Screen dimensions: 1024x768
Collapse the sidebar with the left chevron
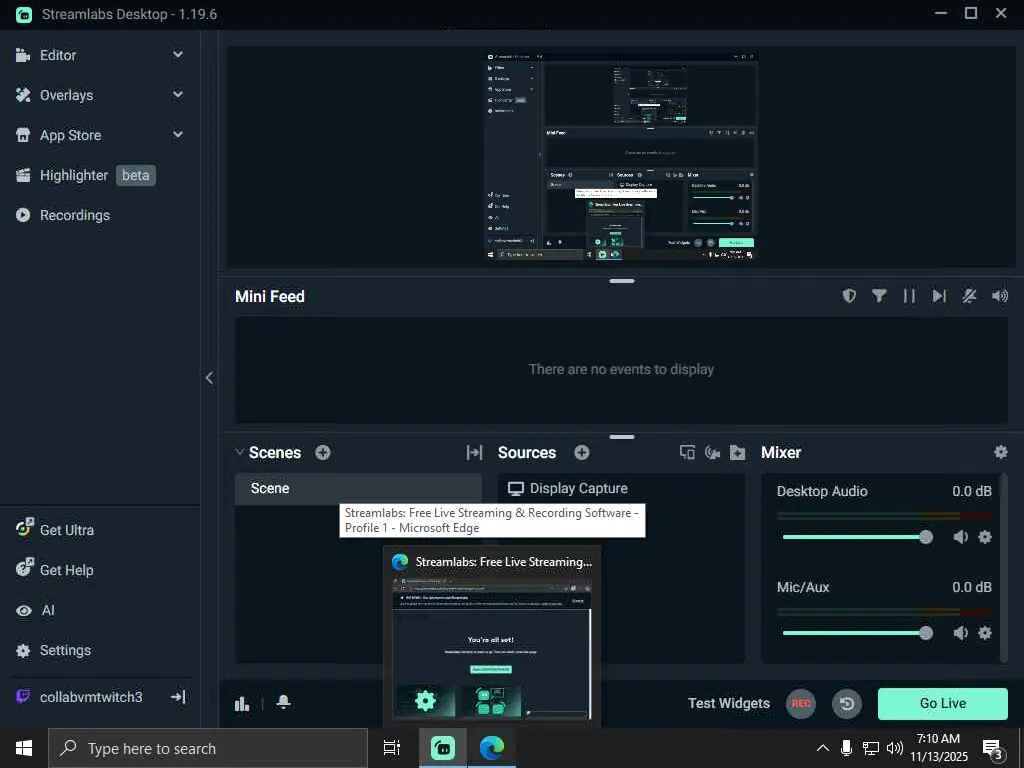[x=209, y=378]
